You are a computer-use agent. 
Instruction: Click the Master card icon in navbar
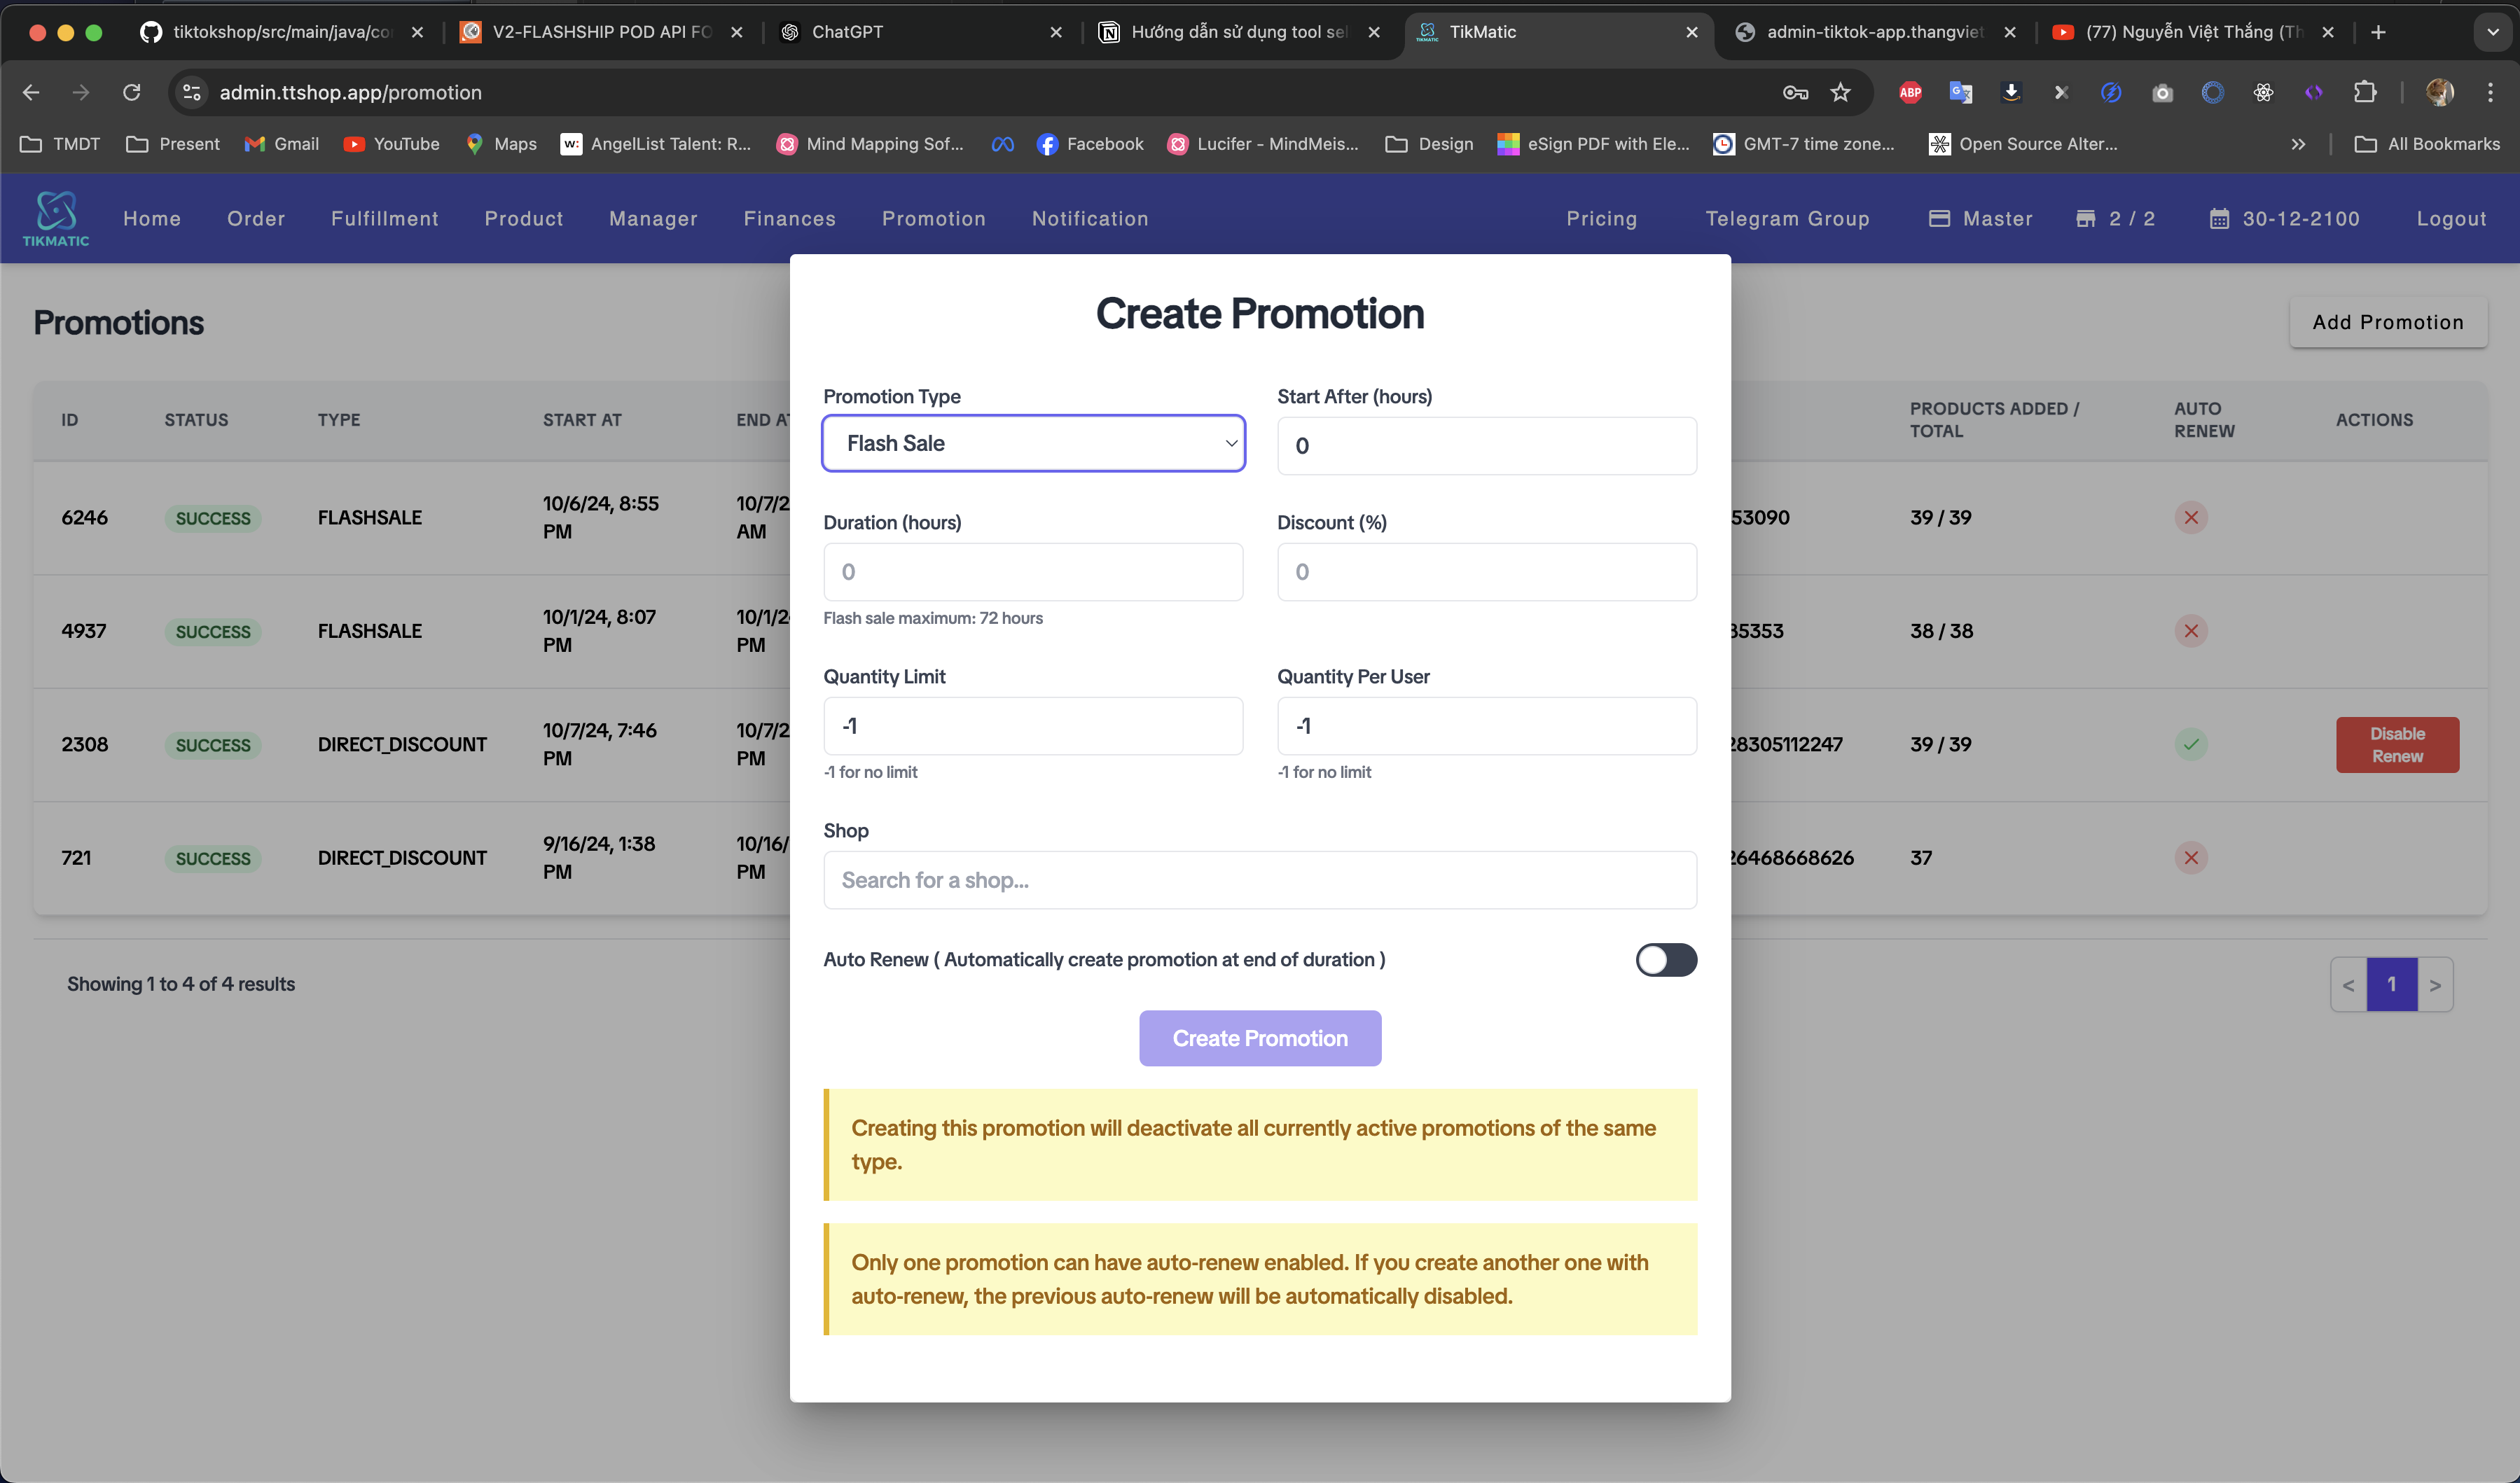pos(1939,218)
